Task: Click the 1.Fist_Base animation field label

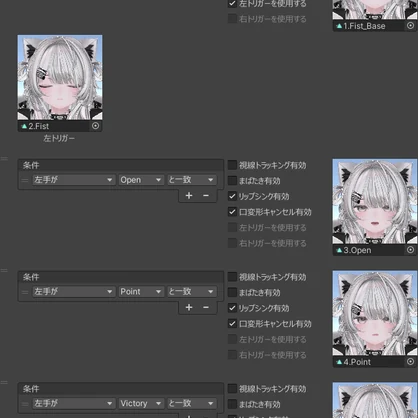Action: click(364, 26)
